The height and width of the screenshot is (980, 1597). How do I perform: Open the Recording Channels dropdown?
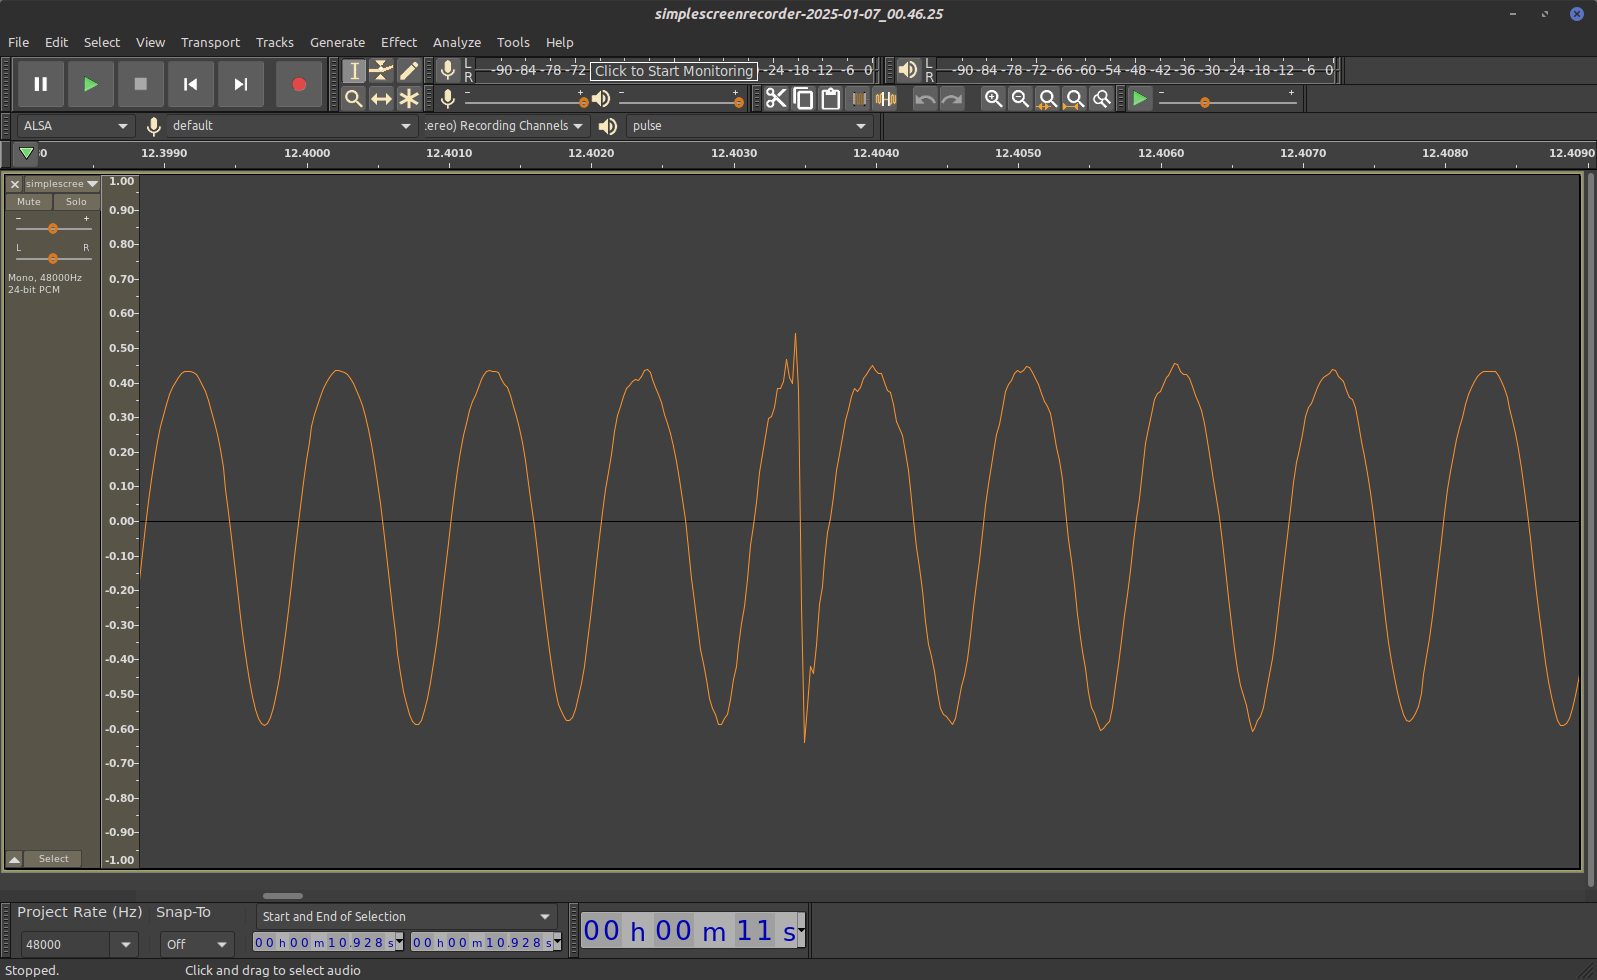(x=505, y=126)
